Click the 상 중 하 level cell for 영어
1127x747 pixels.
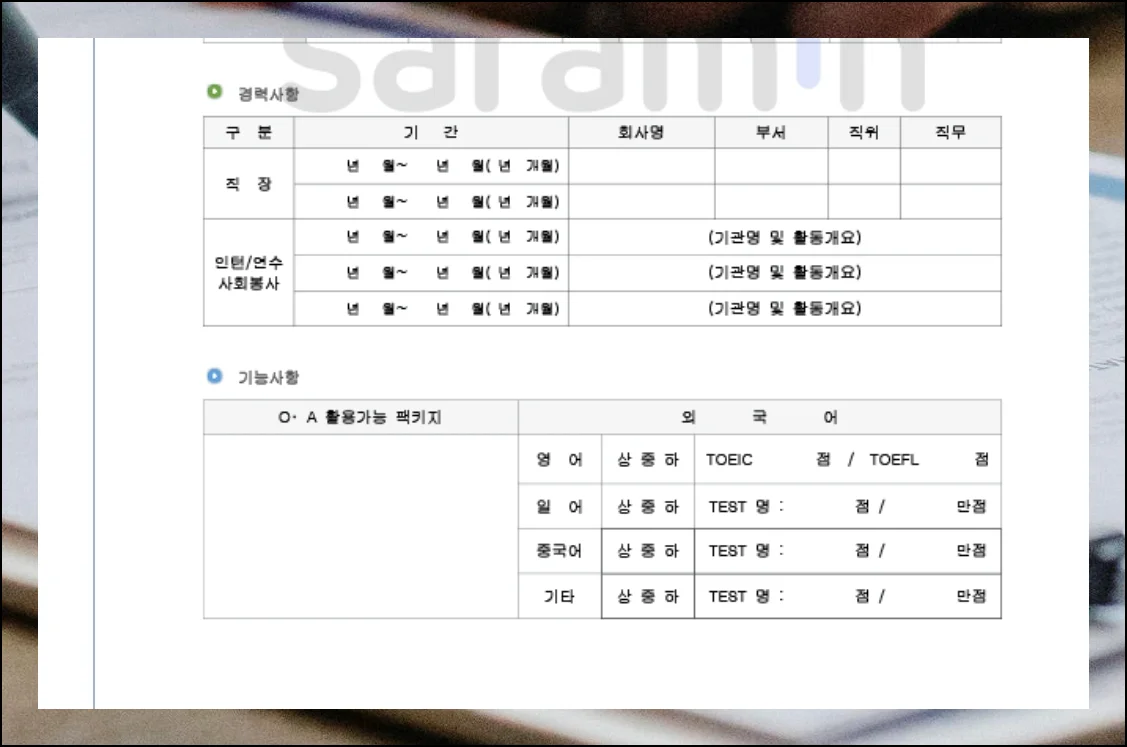[647, 460]
